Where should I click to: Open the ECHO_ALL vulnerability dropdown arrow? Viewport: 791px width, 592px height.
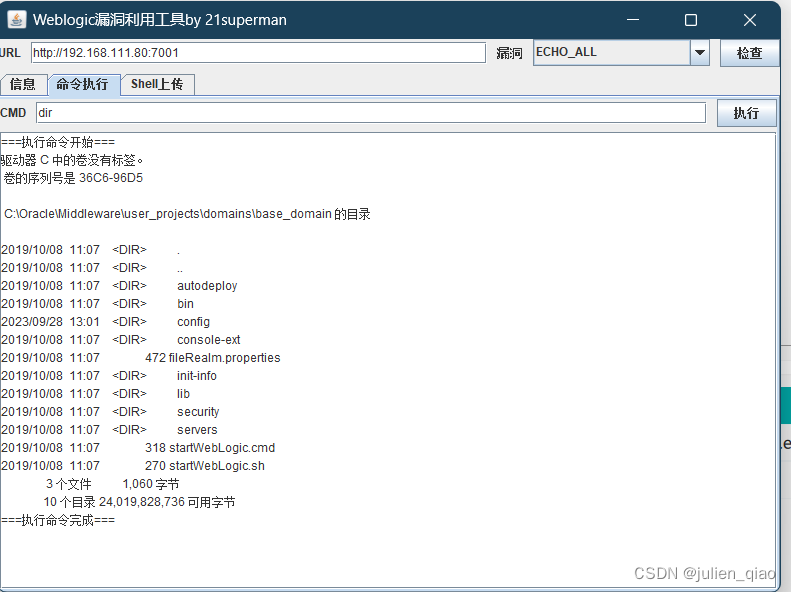click(700, 52)
